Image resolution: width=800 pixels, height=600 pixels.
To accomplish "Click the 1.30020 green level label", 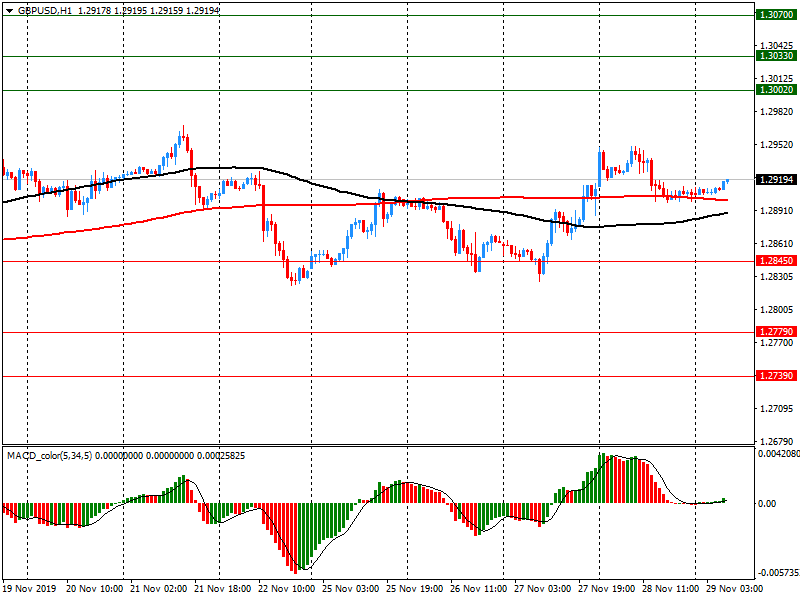I will click(x=775, y=90).
